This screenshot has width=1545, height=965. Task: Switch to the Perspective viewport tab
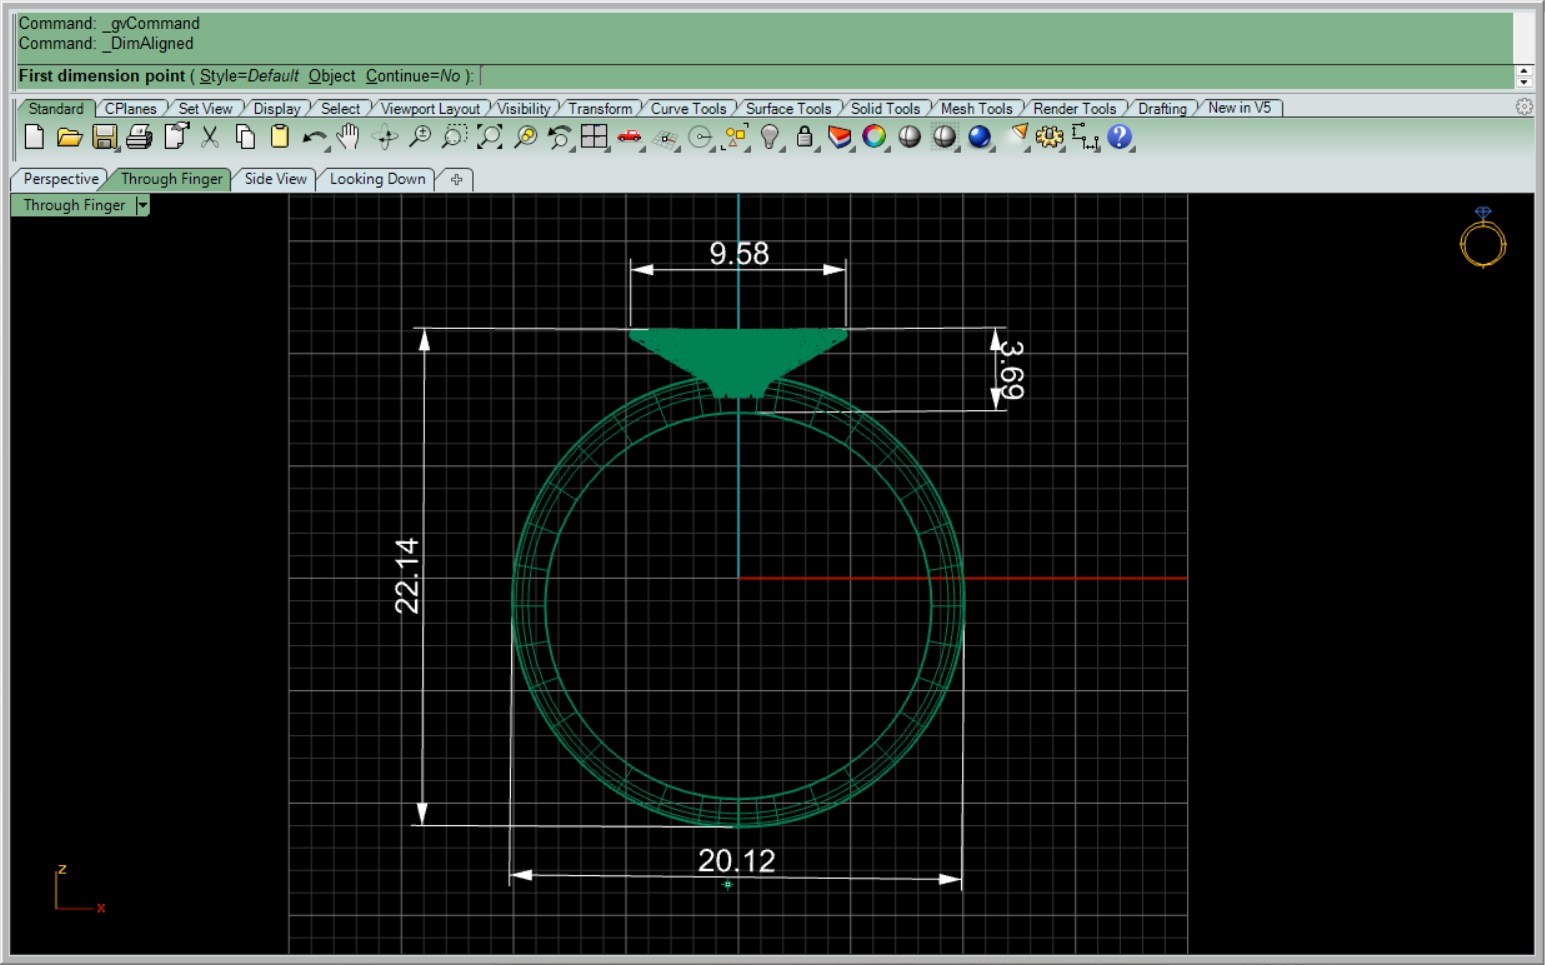60,179
